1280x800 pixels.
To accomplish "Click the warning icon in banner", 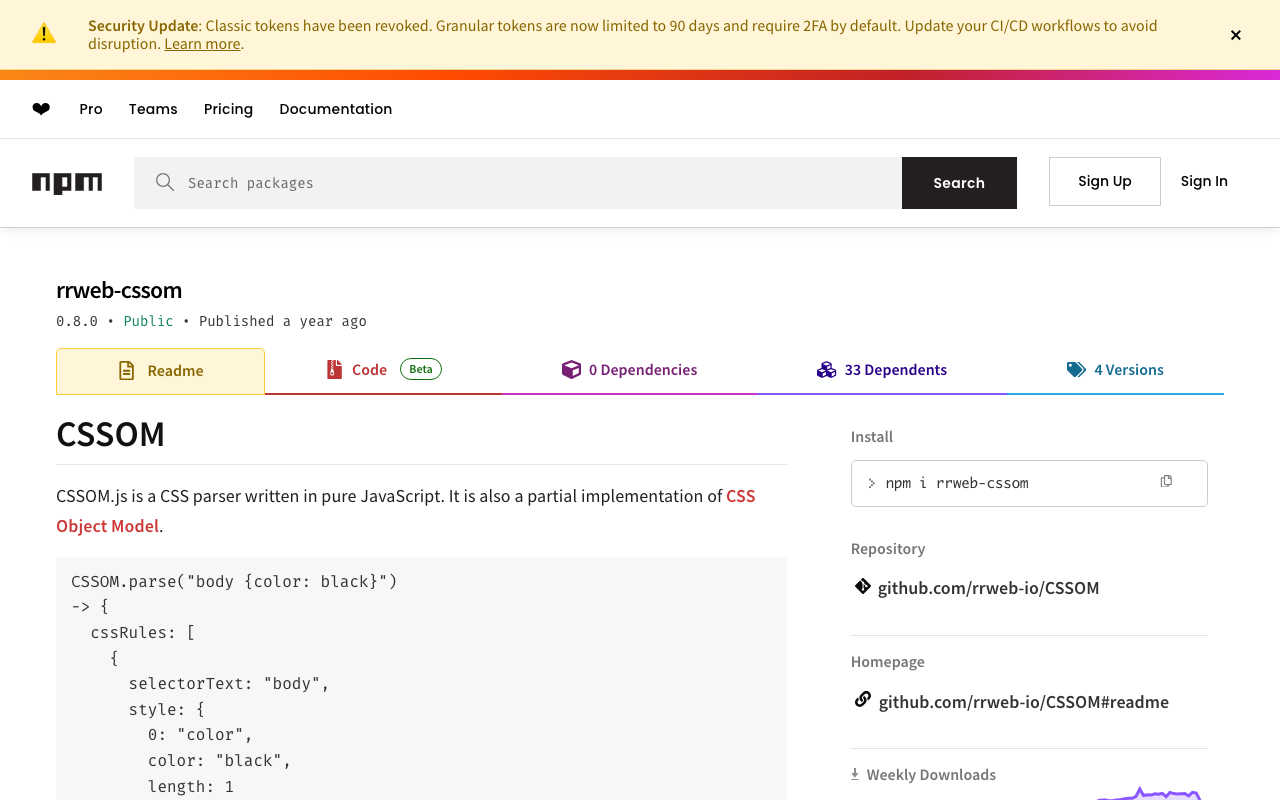I will [x=44, y=34].
